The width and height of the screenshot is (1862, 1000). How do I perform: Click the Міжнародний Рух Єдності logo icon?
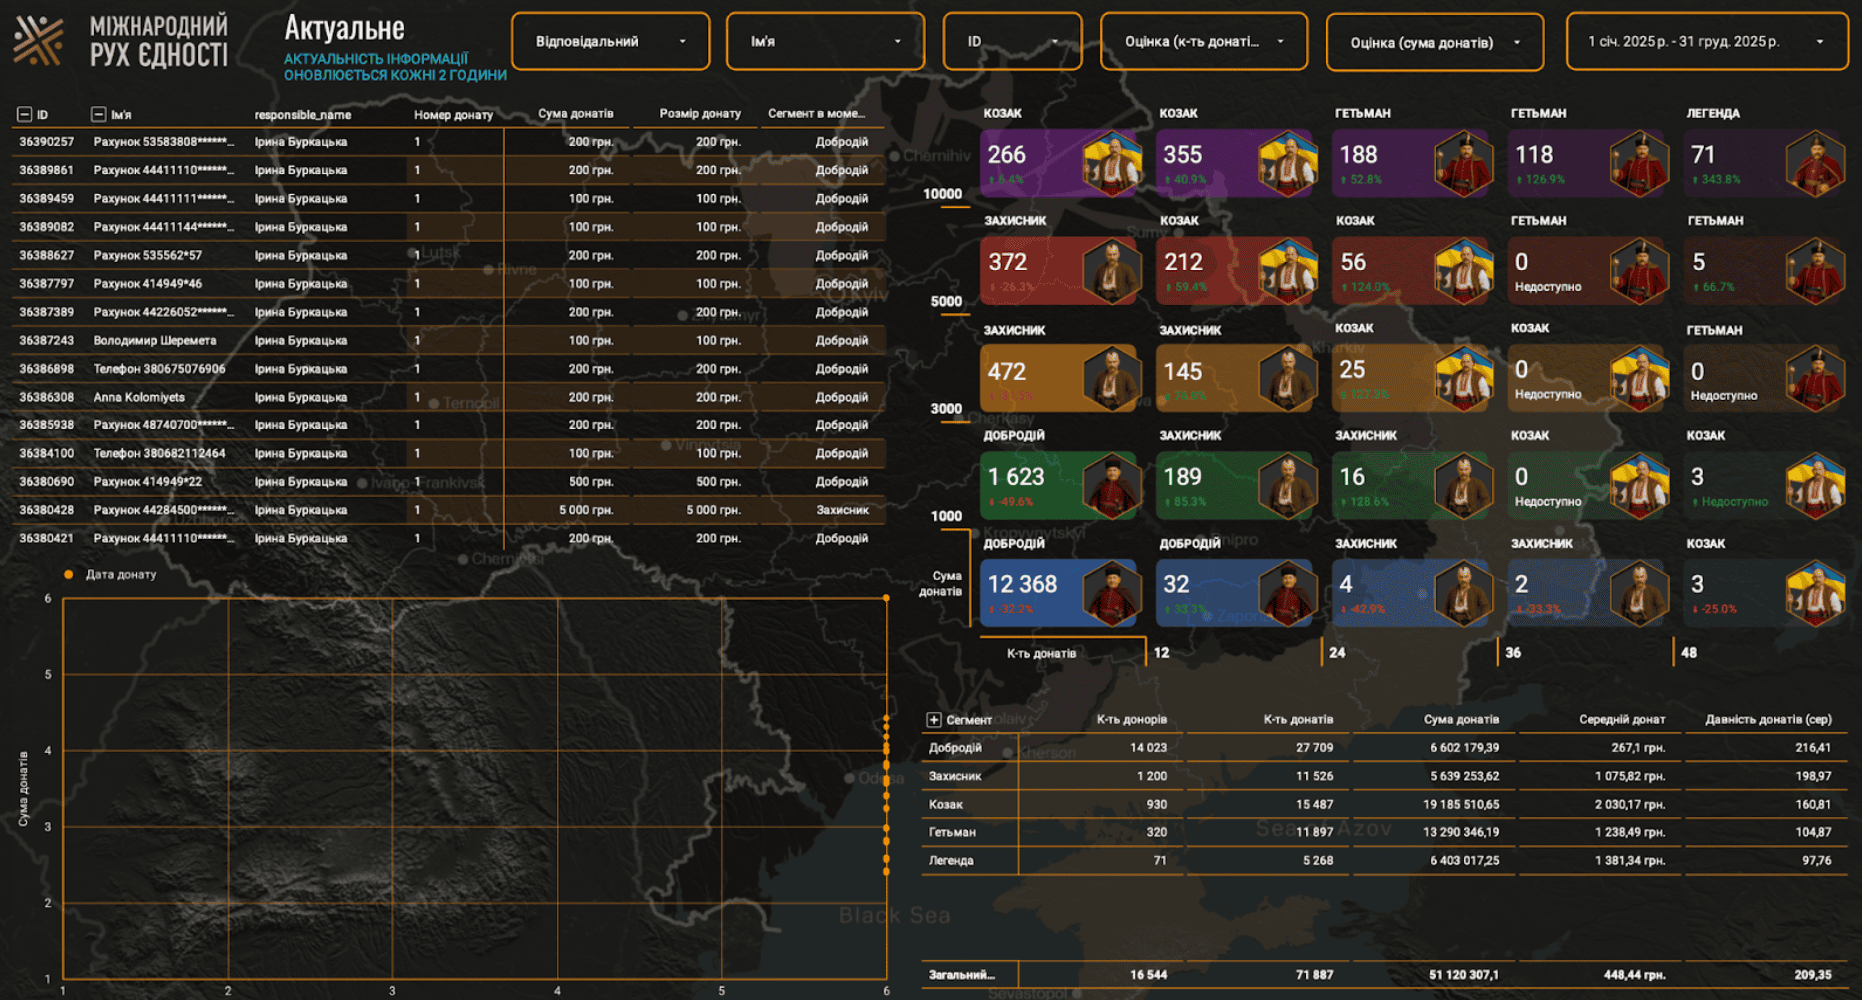click(x=39, y=41)
